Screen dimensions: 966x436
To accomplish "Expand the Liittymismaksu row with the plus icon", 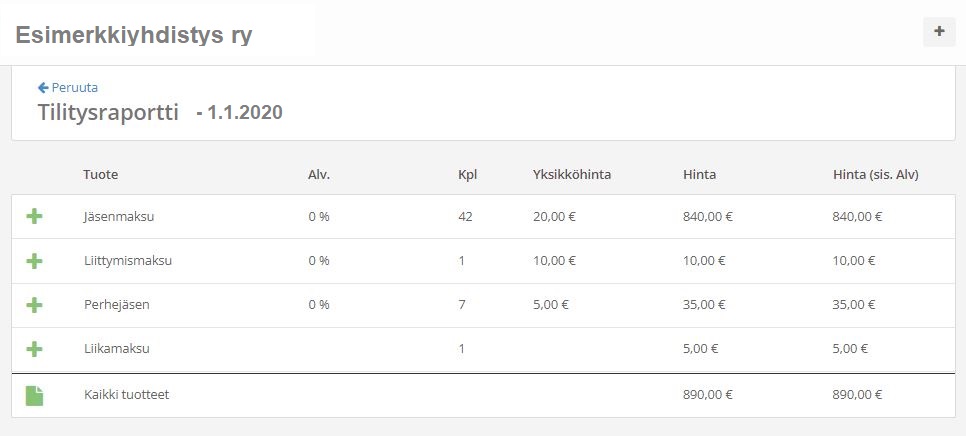I will click(x=34, y=261).
